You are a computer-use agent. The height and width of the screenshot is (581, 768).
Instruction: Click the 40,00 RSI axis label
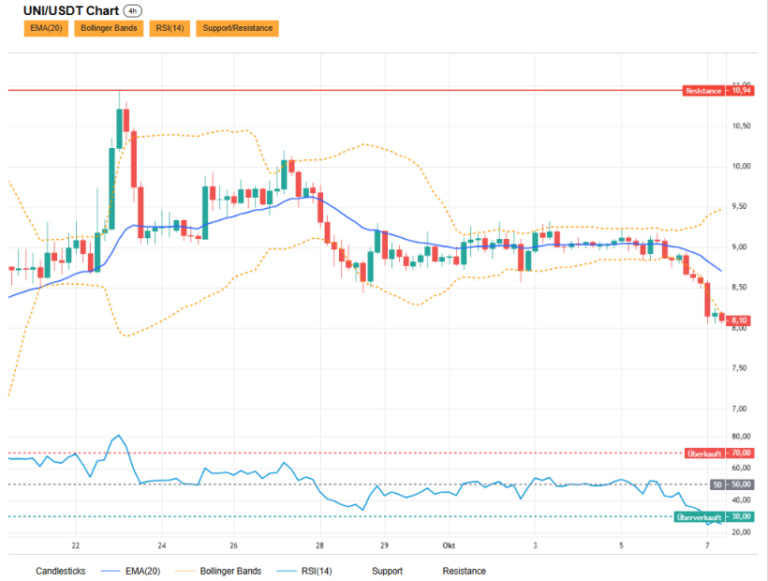point(741,500)
